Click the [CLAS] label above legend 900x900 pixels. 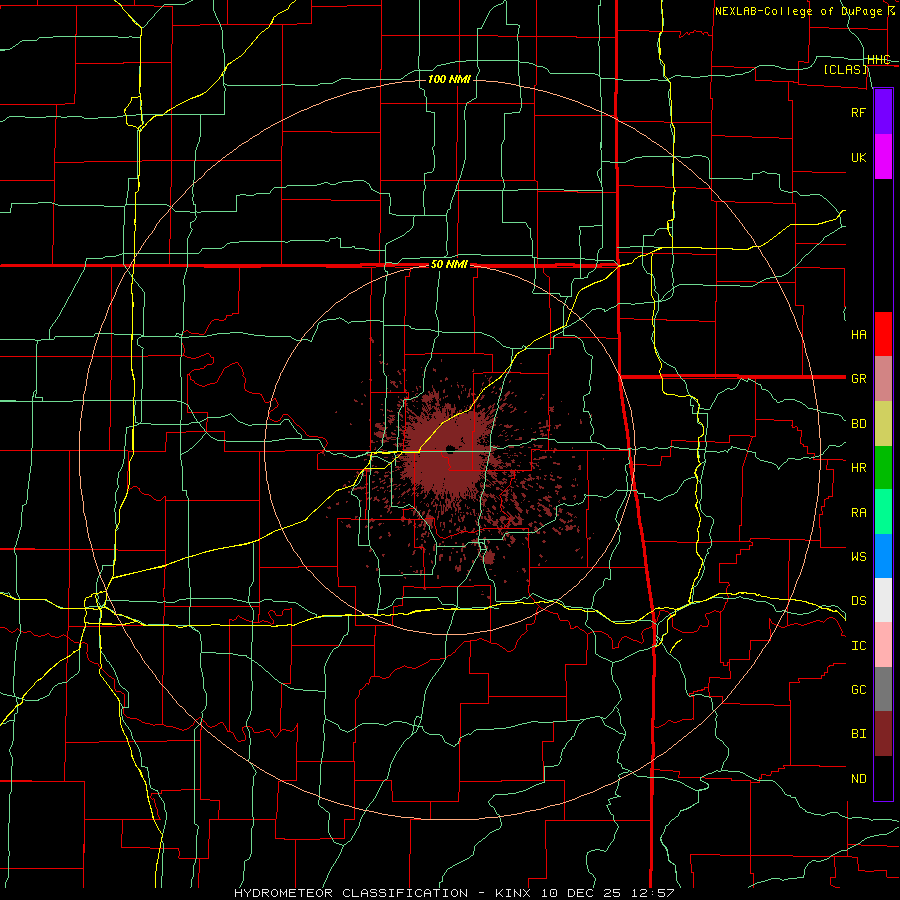click(845, 70)
